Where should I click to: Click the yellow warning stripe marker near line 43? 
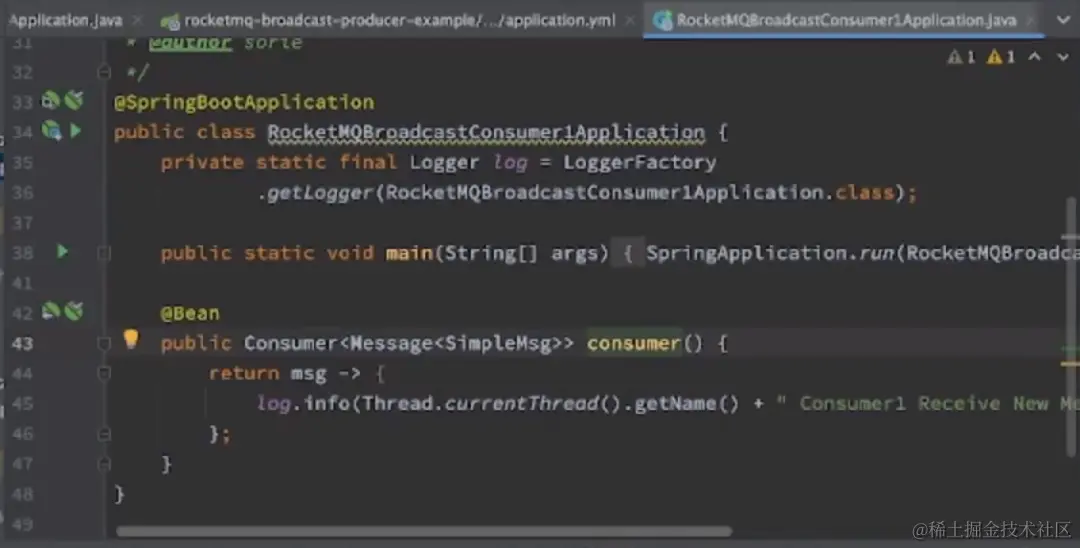1070,363
